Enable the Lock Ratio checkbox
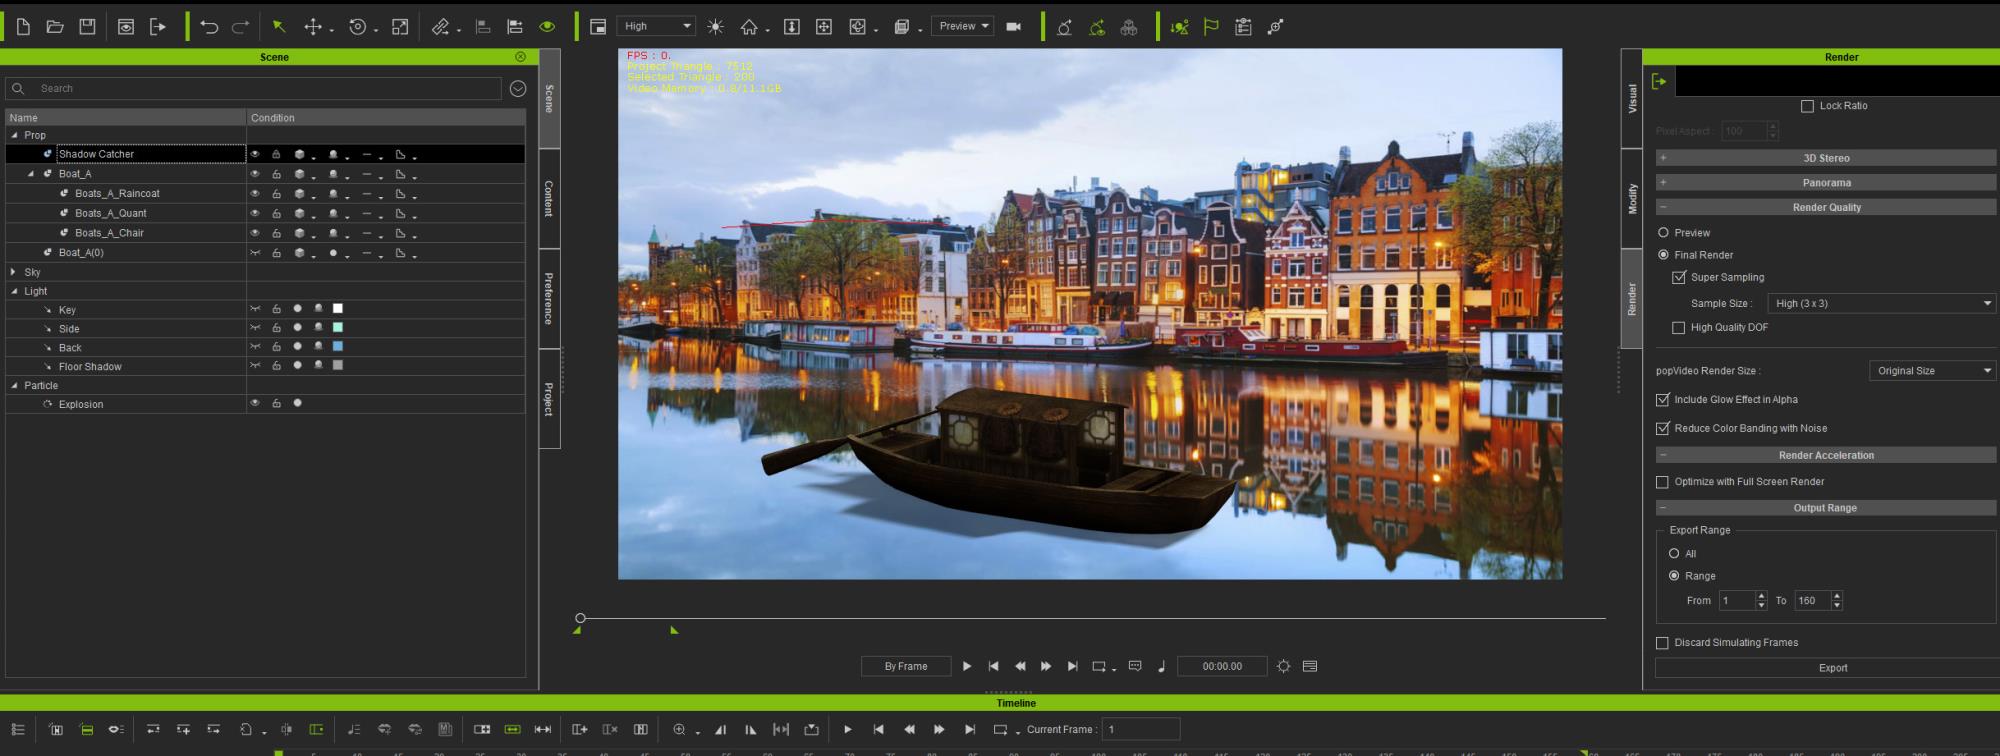 [1807, 106]
